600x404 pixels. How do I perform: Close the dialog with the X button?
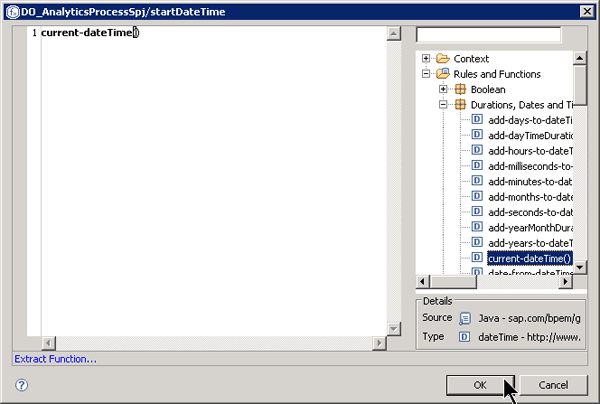tap(587, 11)
